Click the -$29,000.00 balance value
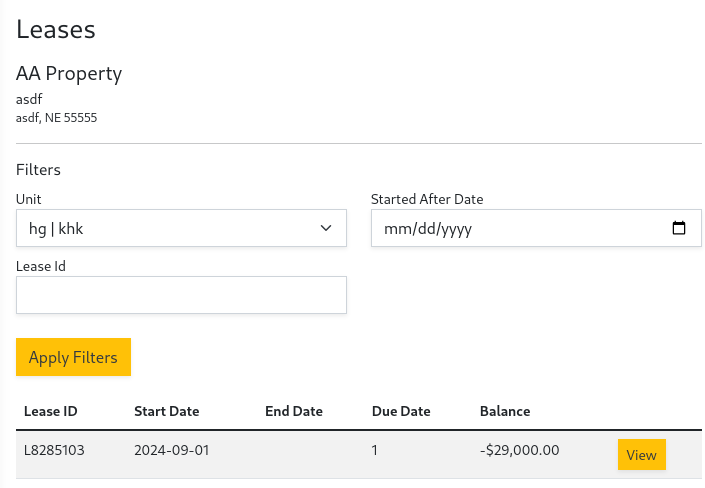The image size is (705, 488). click(x=519, y=451)
